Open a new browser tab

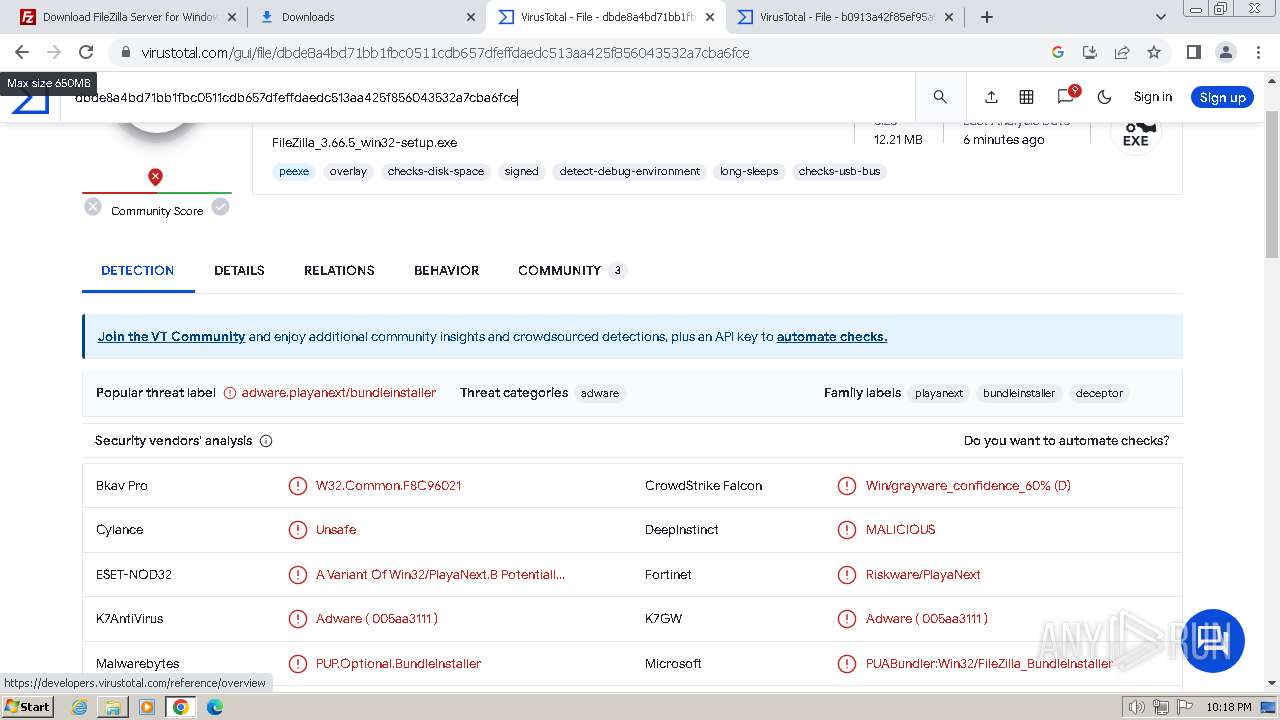[x=987, y=17]
